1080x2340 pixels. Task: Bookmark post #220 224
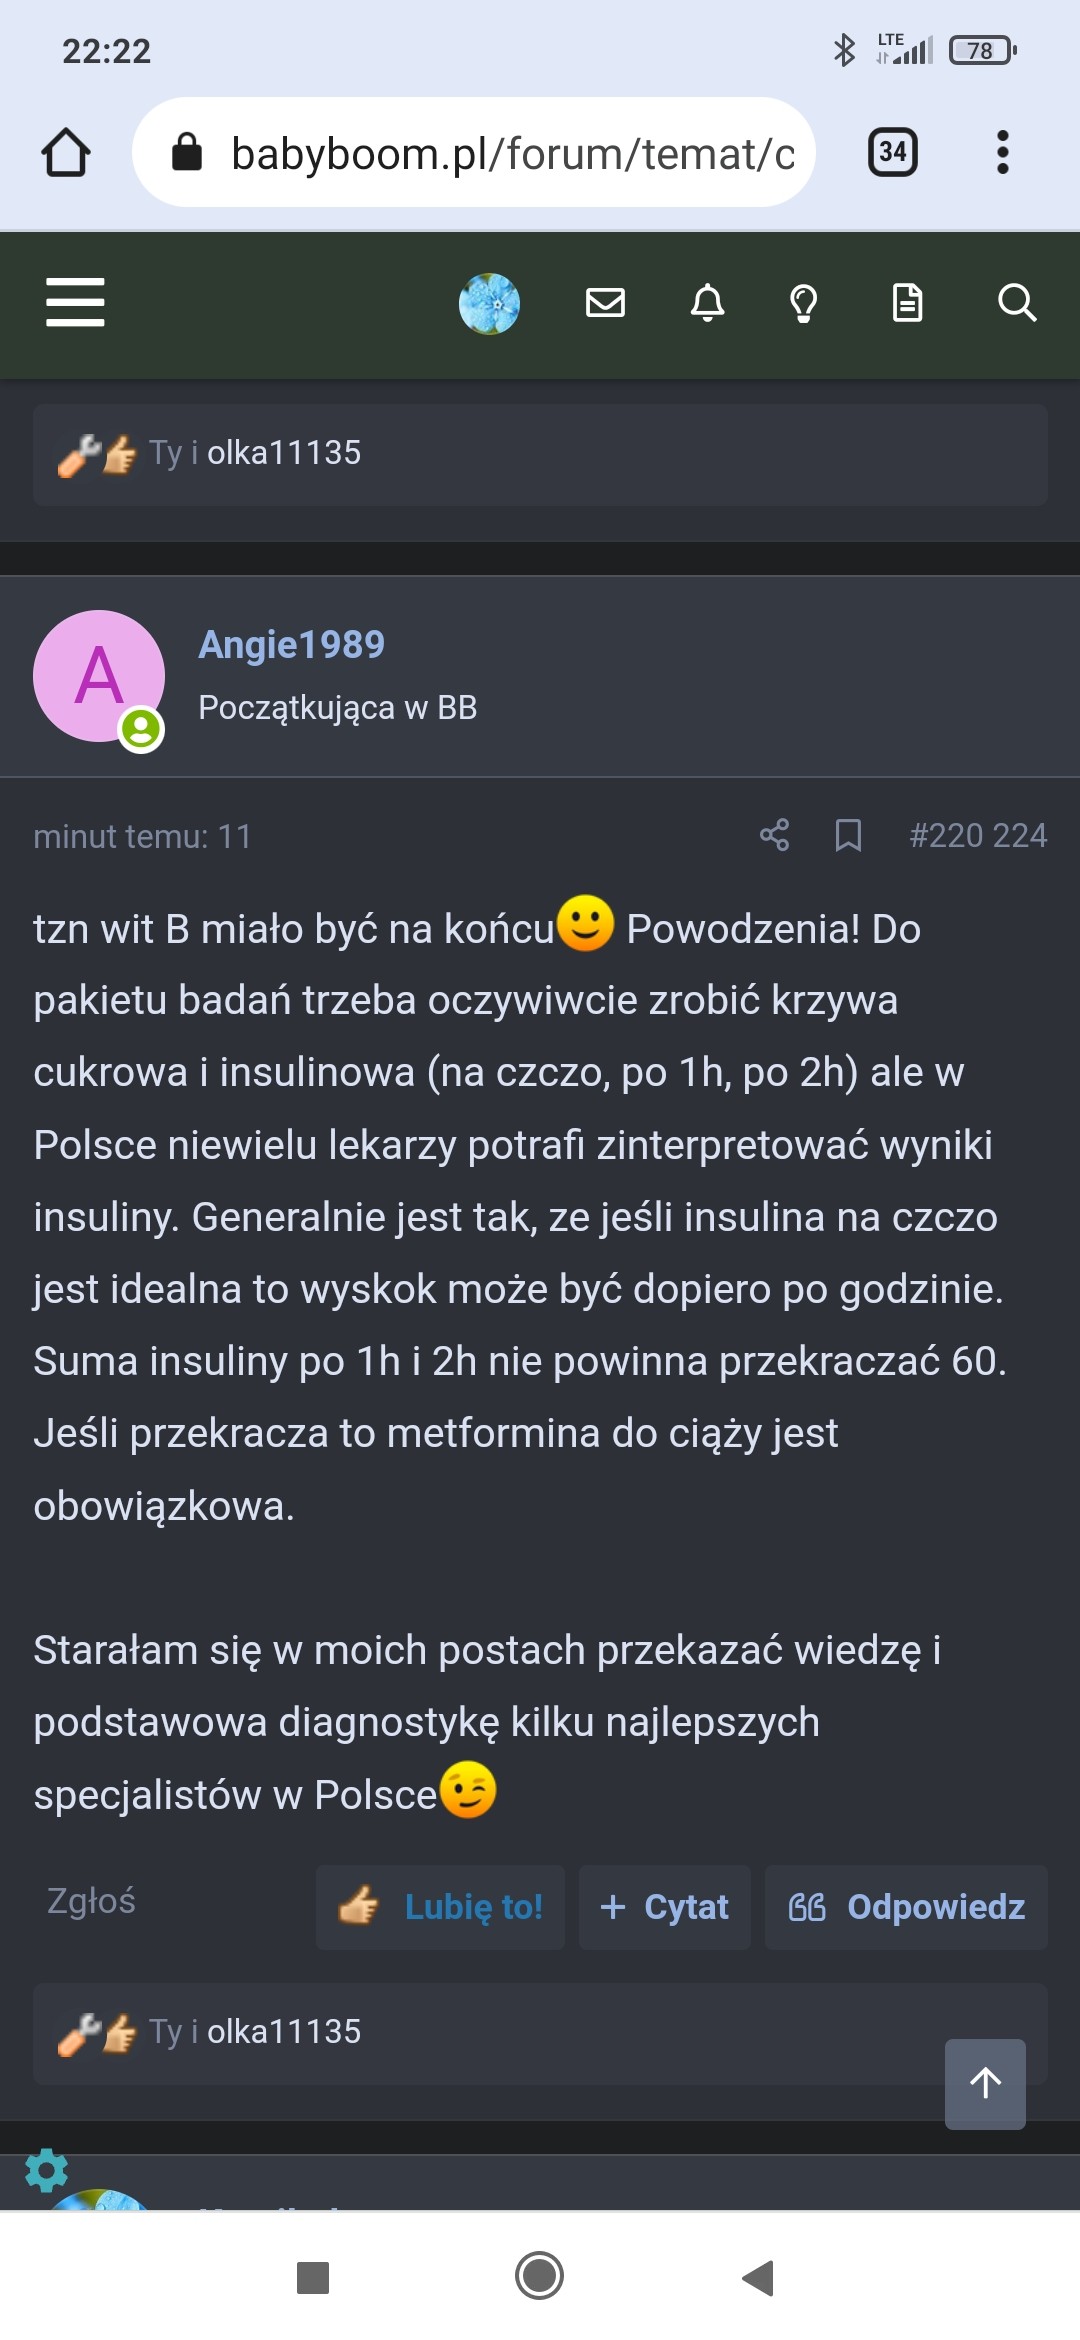coord(848,835)
